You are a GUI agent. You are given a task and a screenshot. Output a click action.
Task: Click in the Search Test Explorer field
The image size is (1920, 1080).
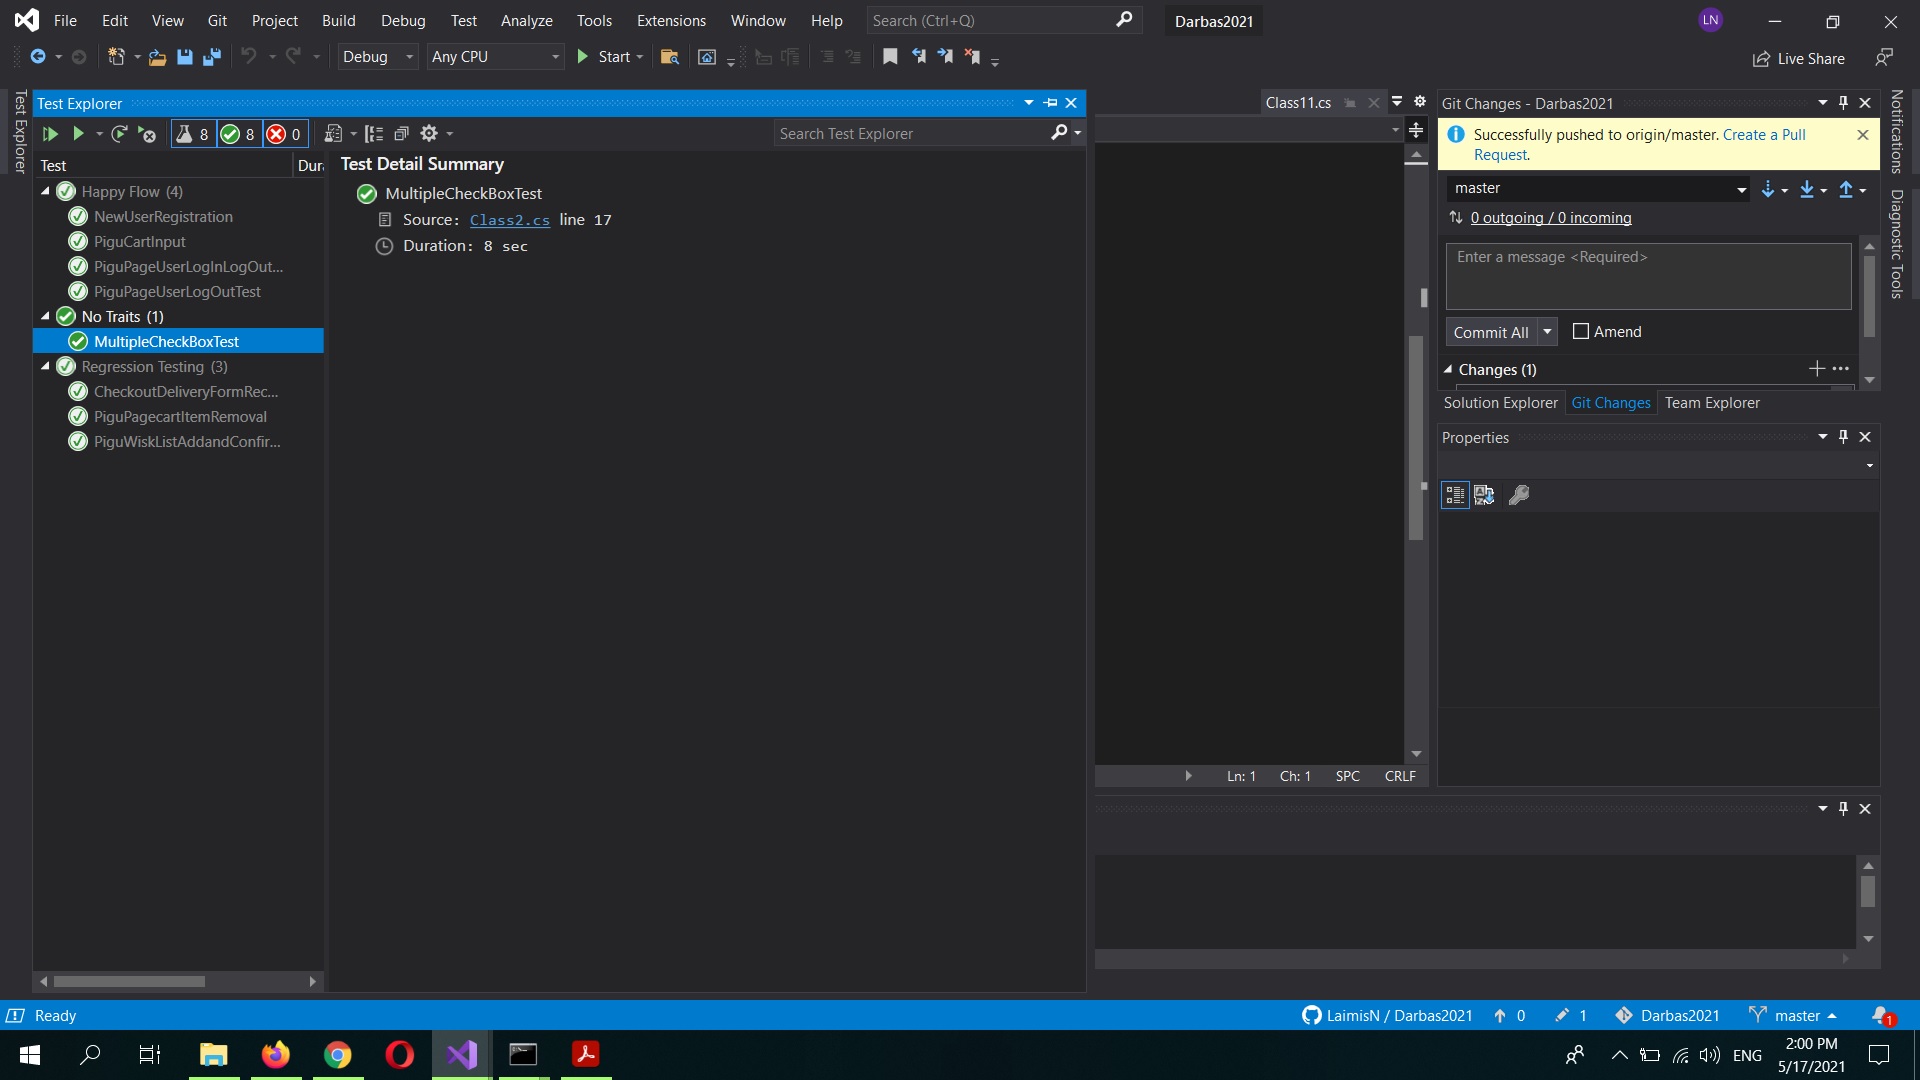(910, 134)
